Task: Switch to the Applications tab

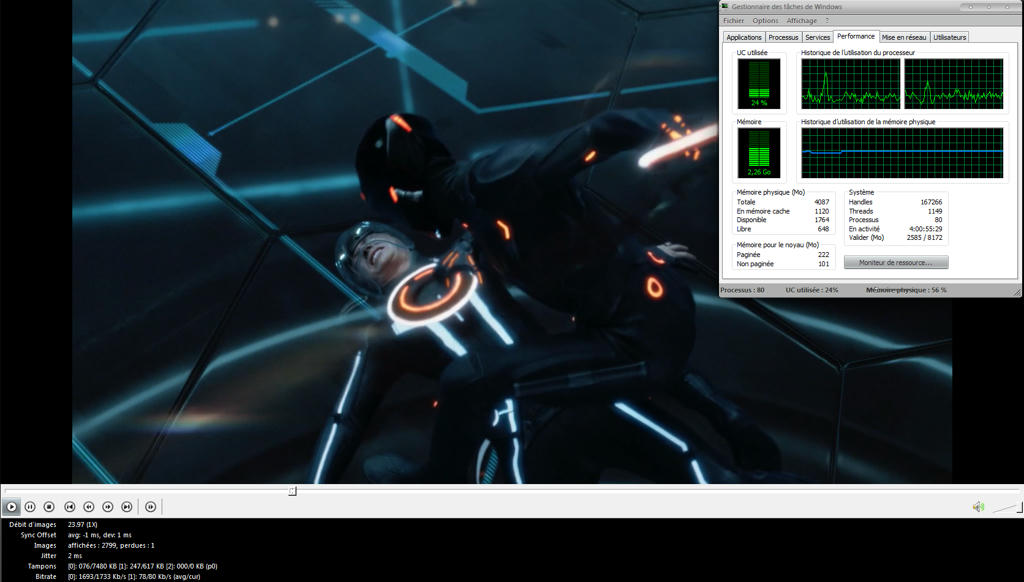Action: coord(744,37)
